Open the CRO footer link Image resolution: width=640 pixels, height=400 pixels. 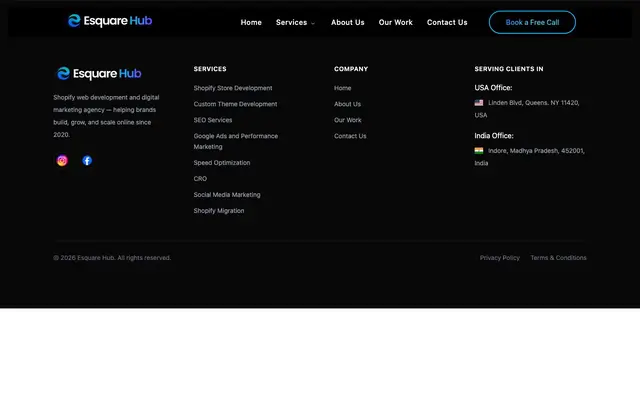tap(200, 179)
